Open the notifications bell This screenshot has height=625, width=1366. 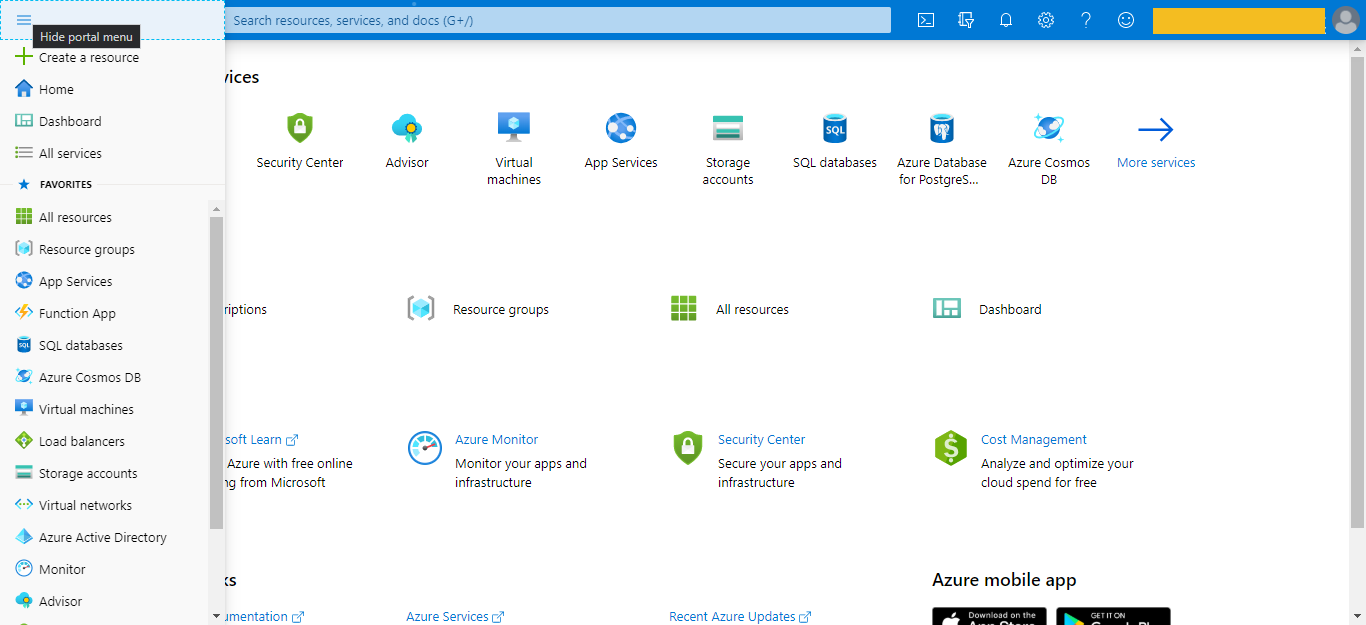point(1005,19)
